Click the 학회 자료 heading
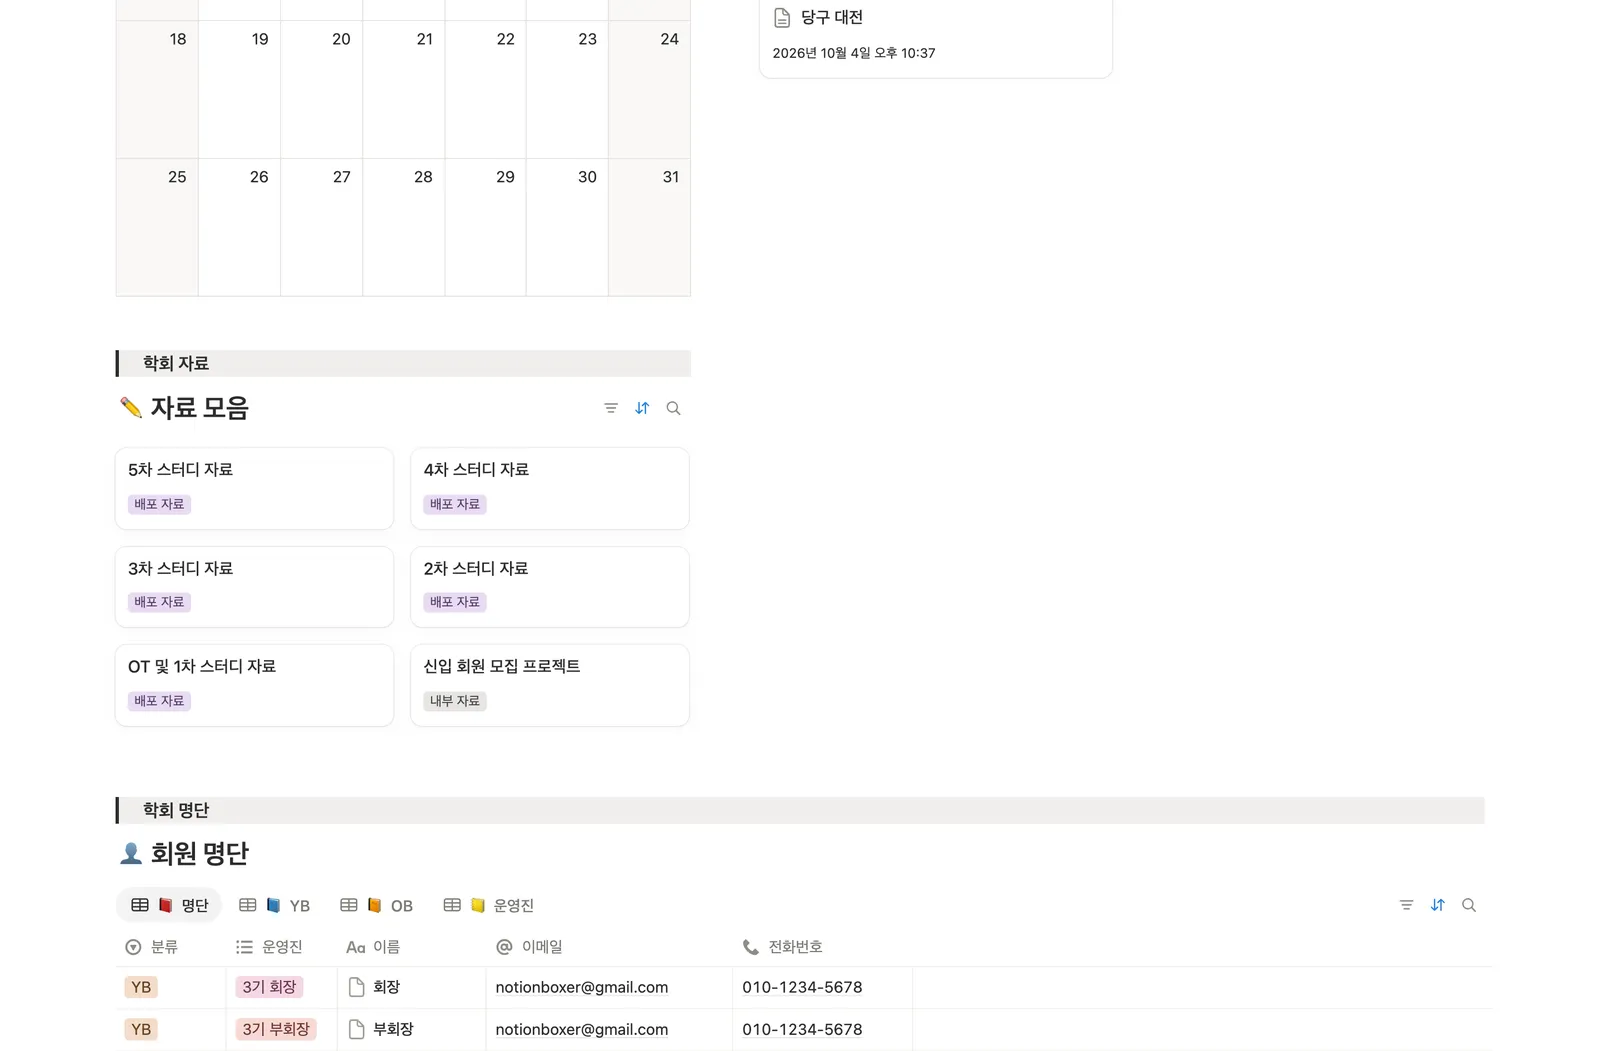The image size is (1600, 1051). (176, 363)
